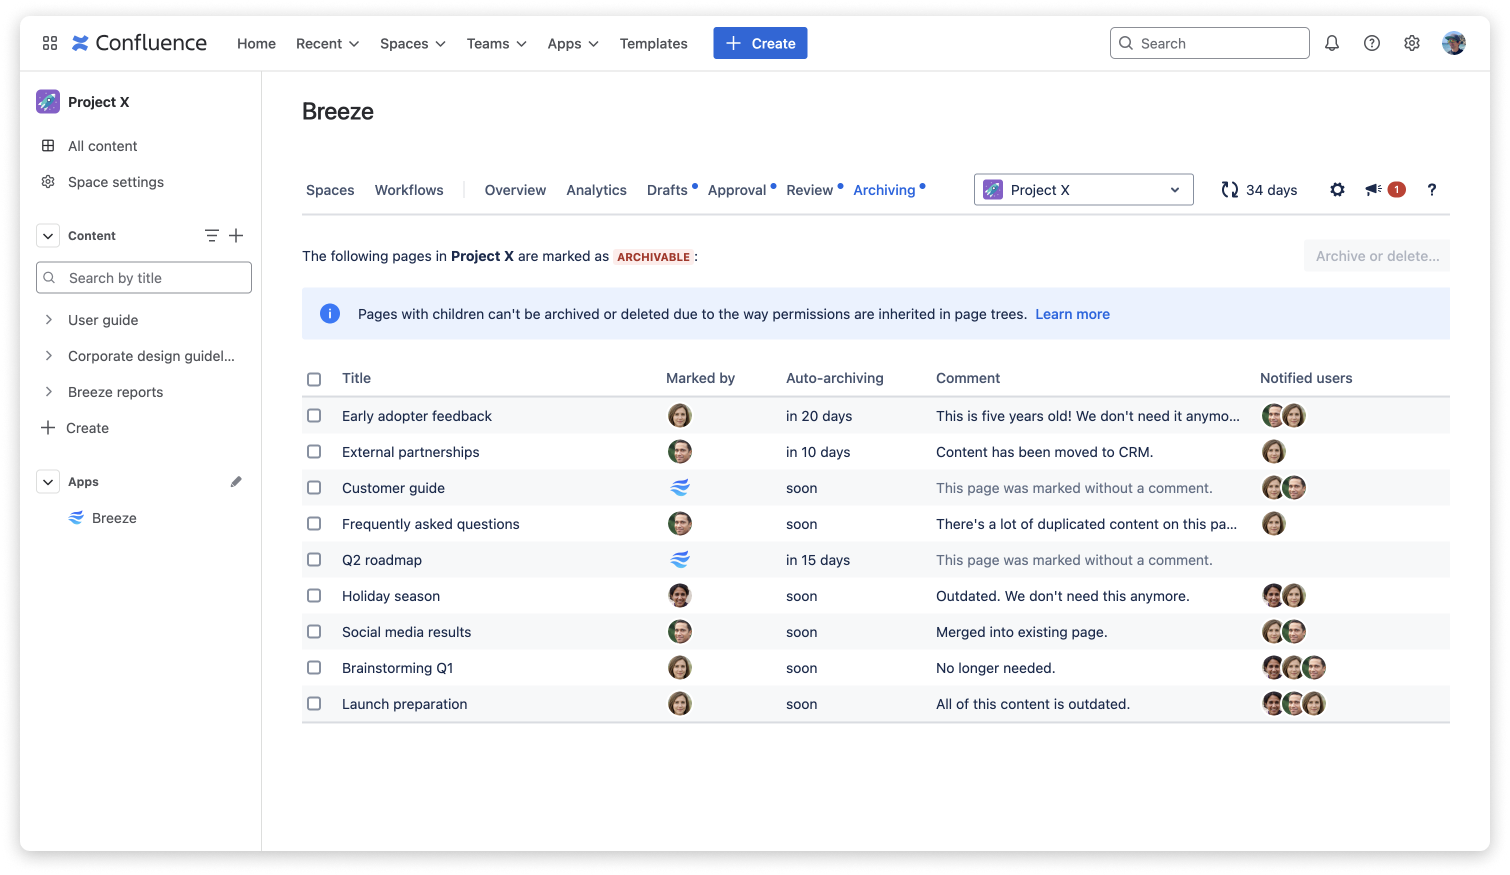Open the Recent dropdown menu
Image resolution: width=1510 pixels, height=875 pixels.
click(x=328, y=44)
